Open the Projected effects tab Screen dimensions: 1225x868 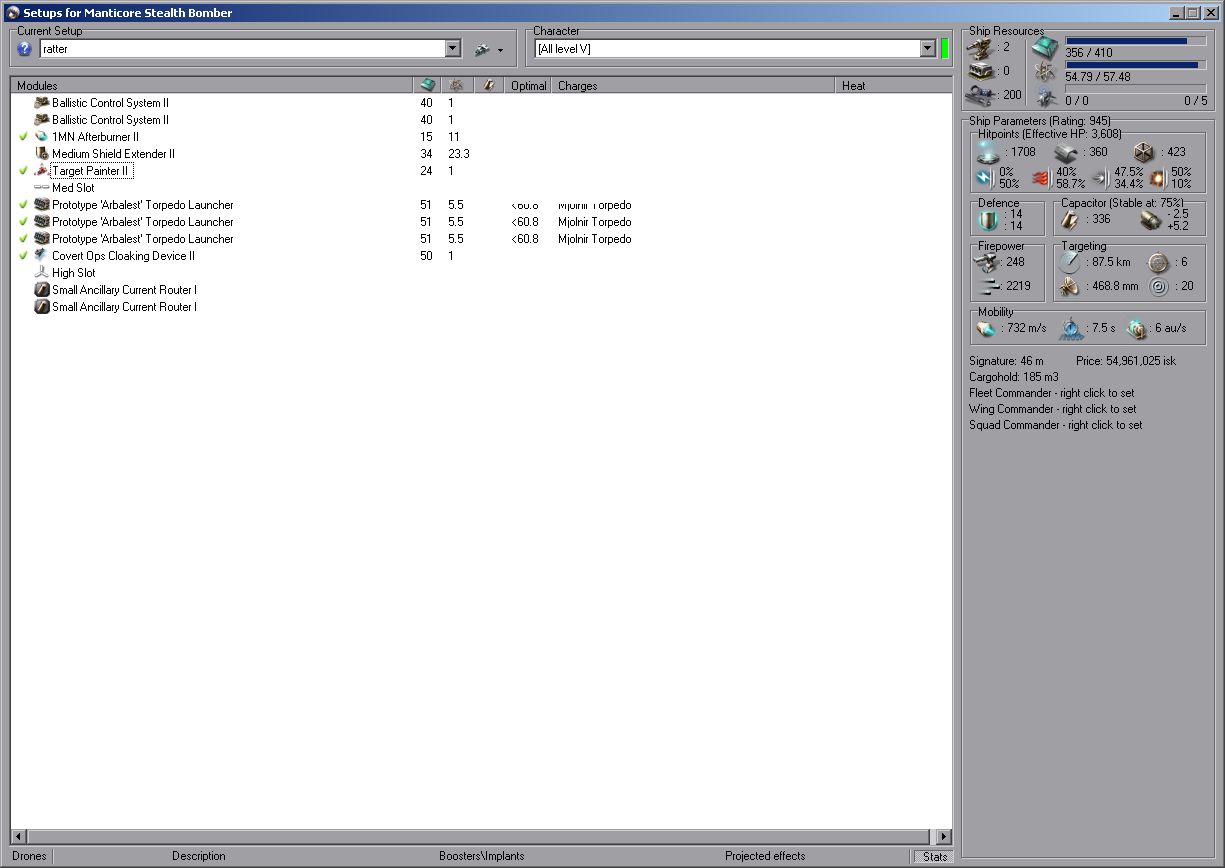coord(765,856)
